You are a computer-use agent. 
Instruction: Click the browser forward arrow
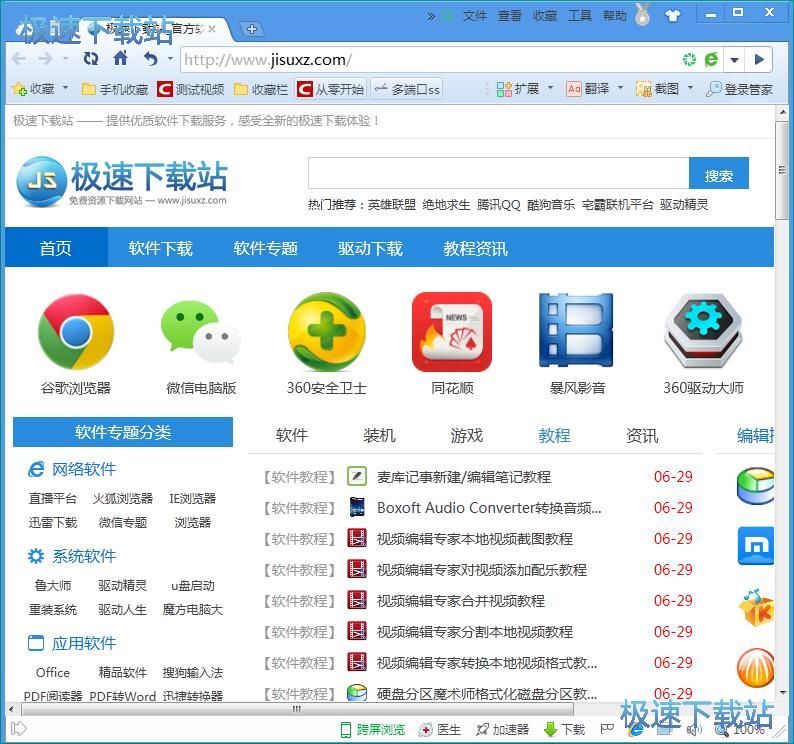pyautogui.click(x=46, y=59)
